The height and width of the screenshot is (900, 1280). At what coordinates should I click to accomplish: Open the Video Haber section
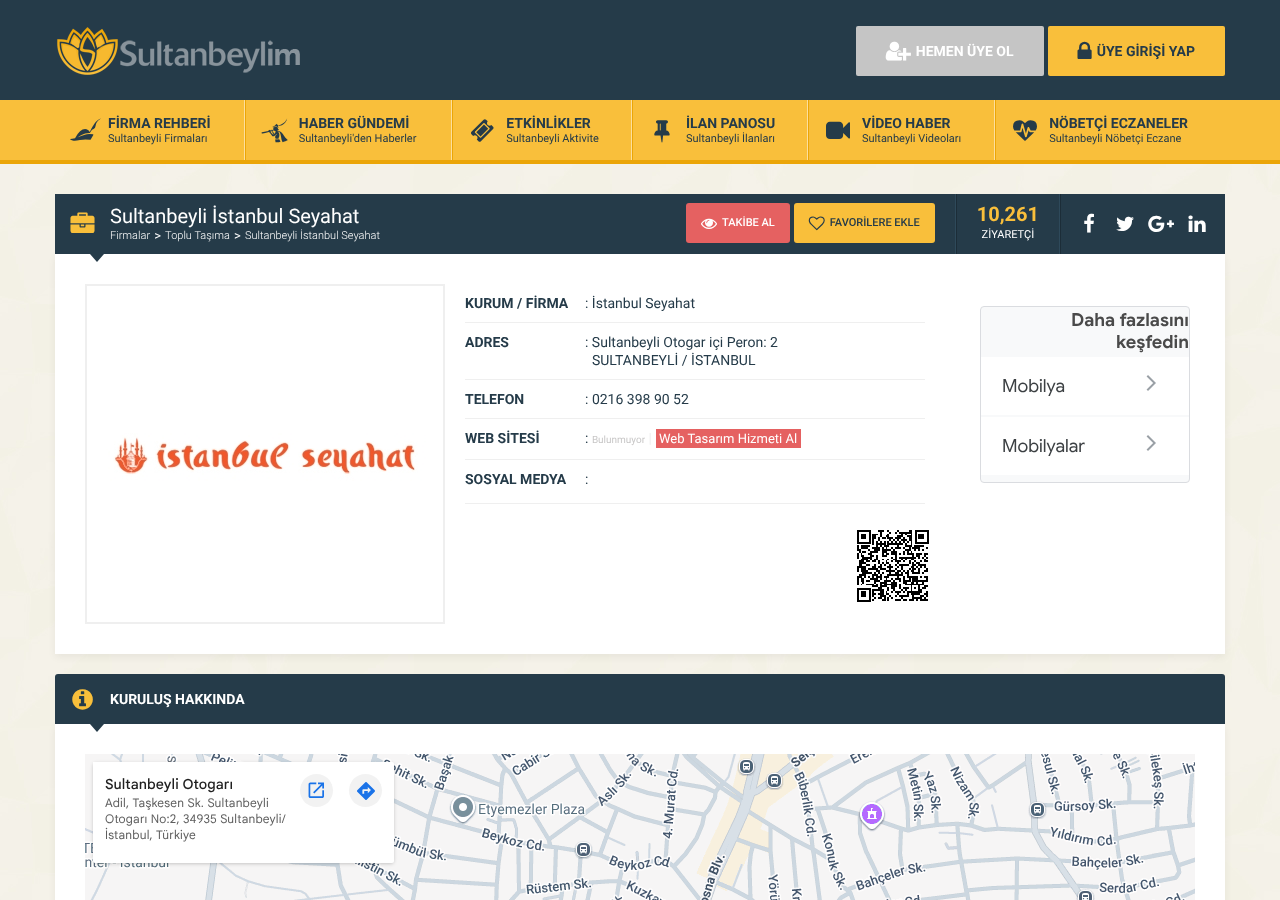point(901,130)
